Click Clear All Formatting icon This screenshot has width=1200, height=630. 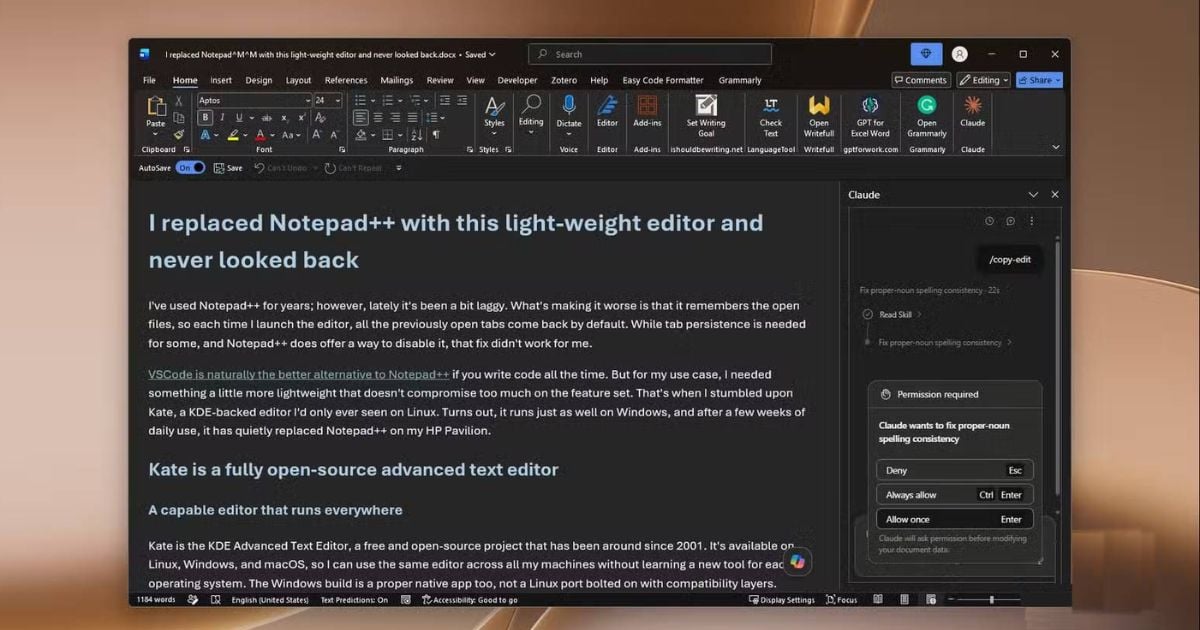(x=320, y=117)
